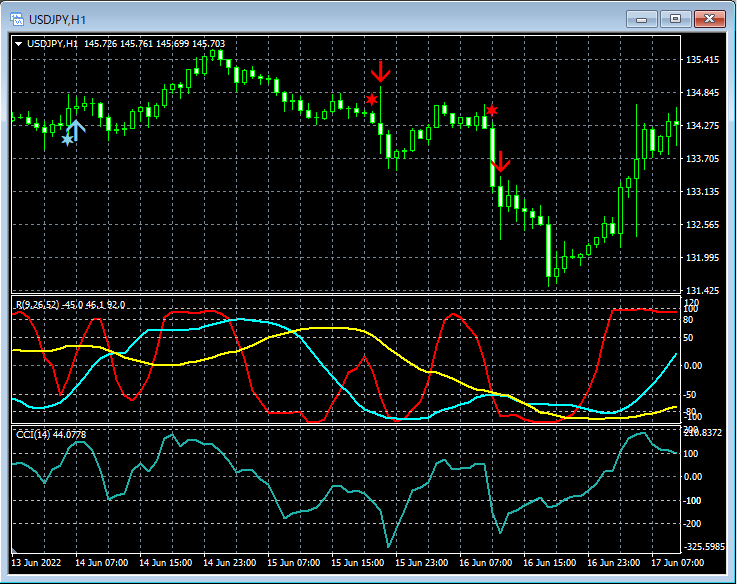Click the chart window icon in title bar
Screen dimensions: 738x584
point(16,19)
